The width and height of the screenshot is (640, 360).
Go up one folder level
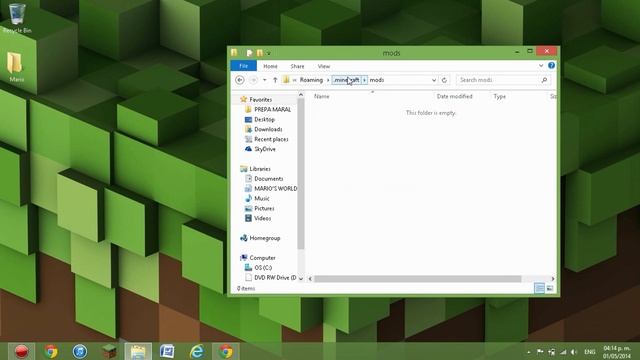click(275, 80)
